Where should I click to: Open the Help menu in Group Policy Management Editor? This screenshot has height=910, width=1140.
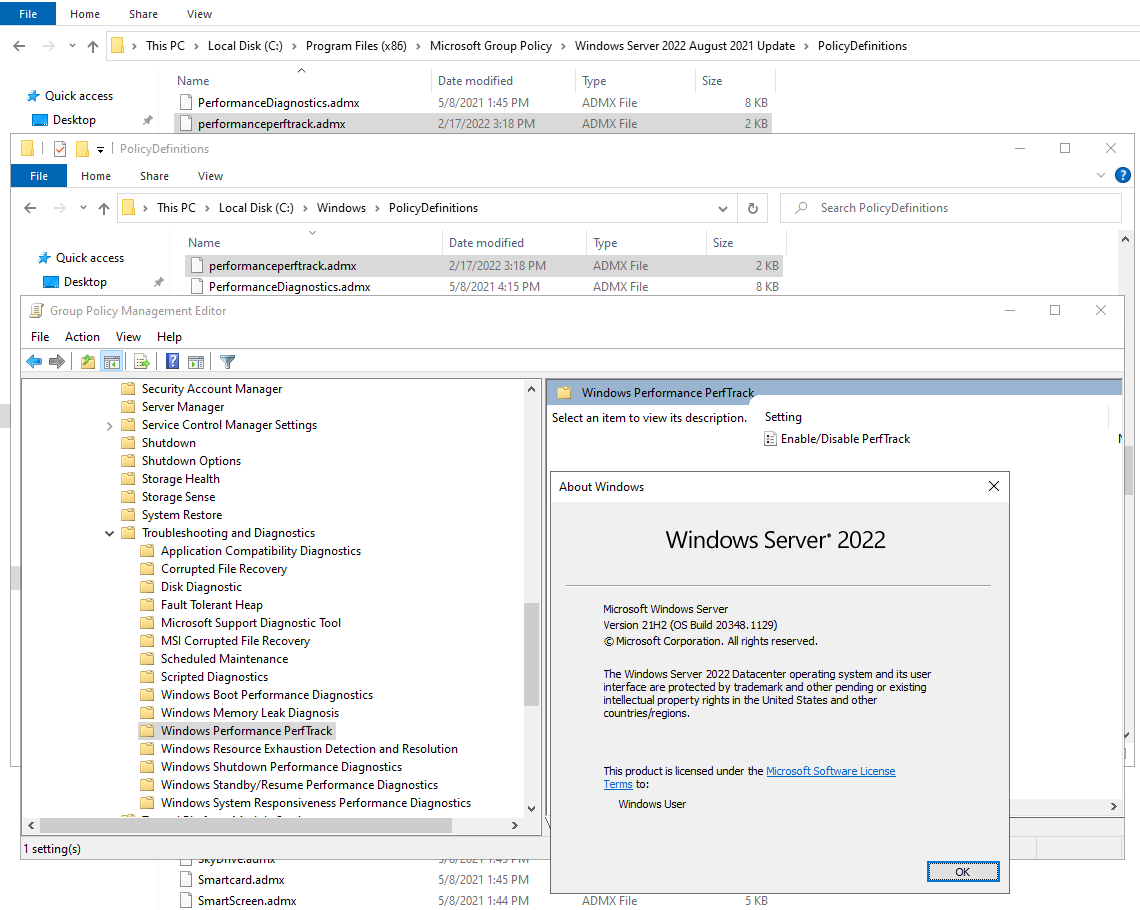tap(169, 337)
